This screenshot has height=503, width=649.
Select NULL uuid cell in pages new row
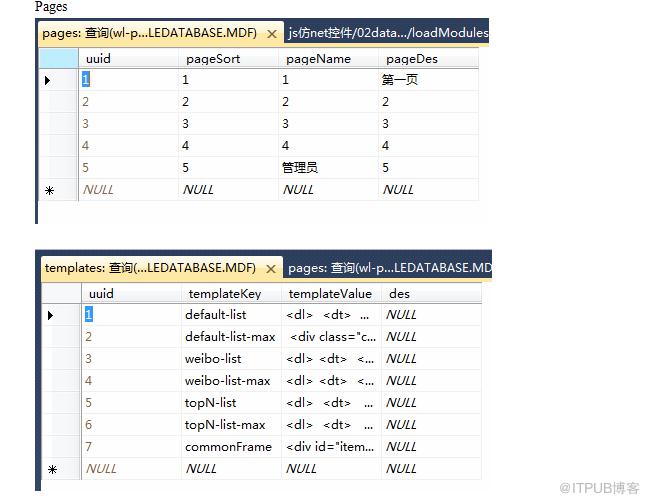coord(128,190)
